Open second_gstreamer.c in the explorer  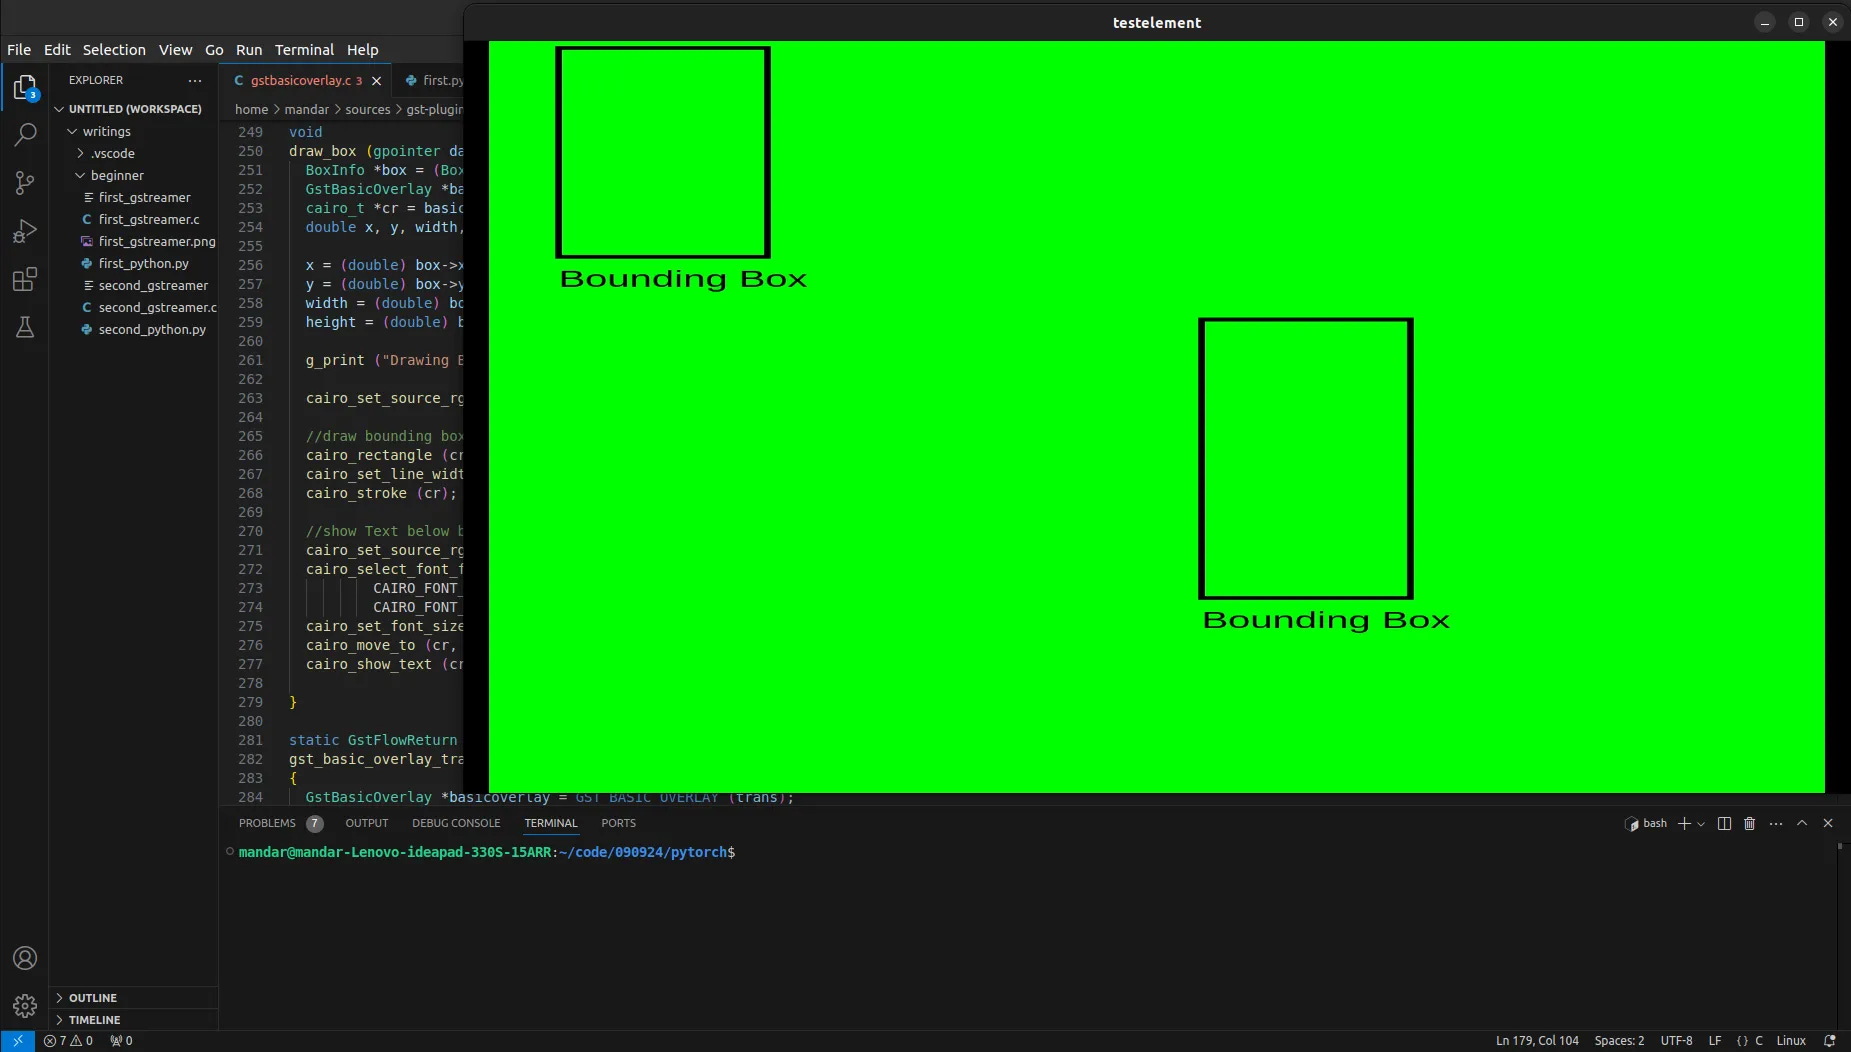click(x=157, y=307)
